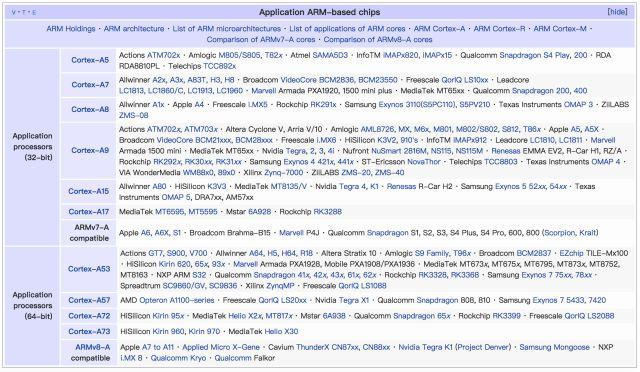This screenshot has width=640, height=372.
Task: Open the Samsung Mongoose link
Action: pyautogui.click(x=554, y=347)
